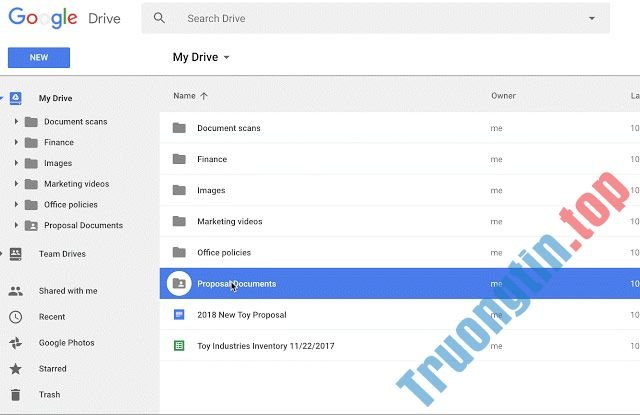The image size is (640, 415).
Task: Click the Owner column header
Action: click(x=503, y=96)
